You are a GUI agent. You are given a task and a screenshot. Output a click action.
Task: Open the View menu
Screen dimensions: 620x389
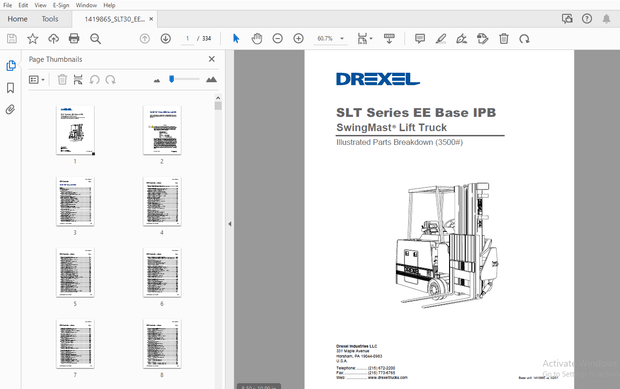click(x=40, y=5)
